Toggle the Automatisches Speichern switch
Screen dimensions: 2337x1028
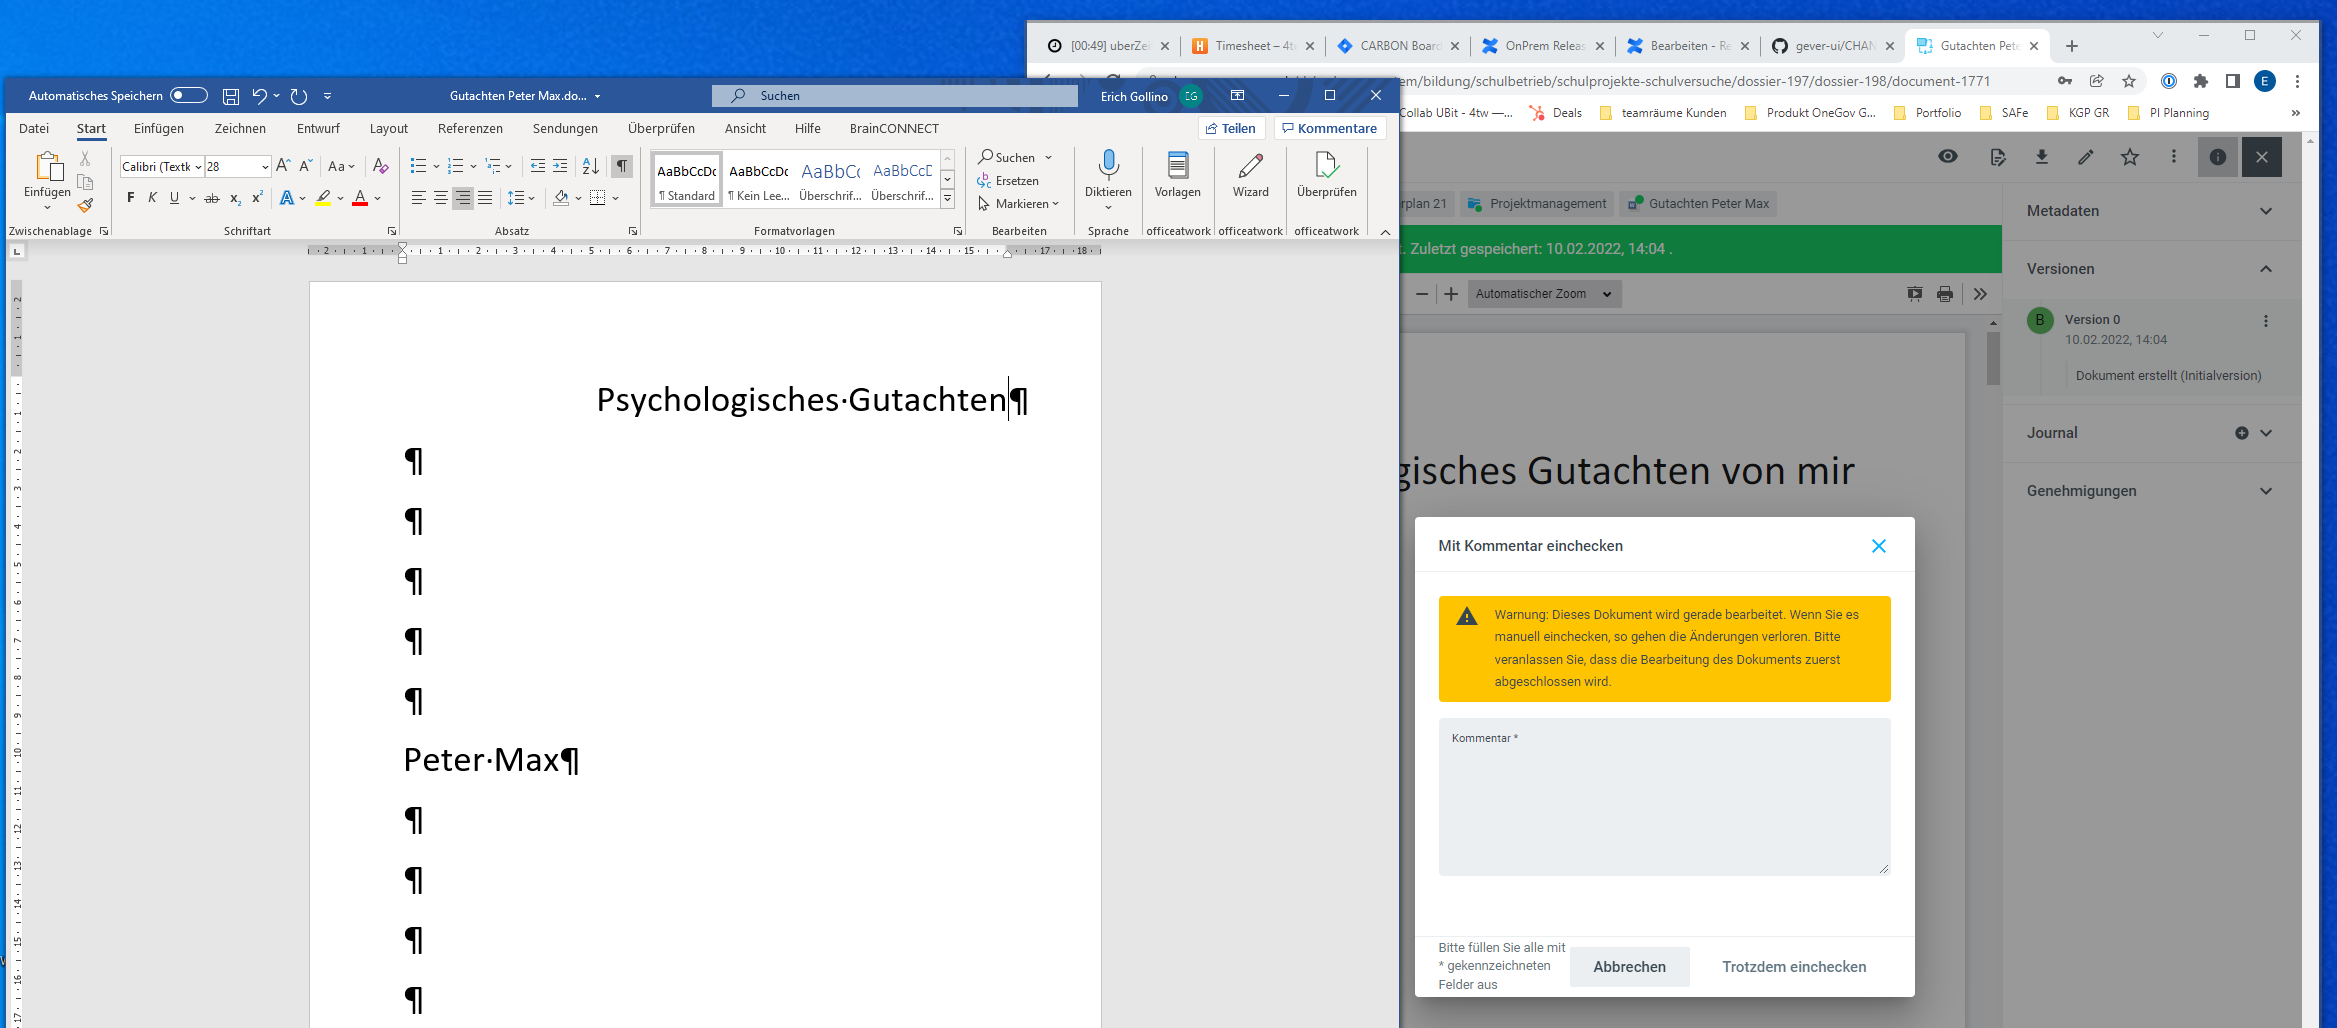[188, 96]
